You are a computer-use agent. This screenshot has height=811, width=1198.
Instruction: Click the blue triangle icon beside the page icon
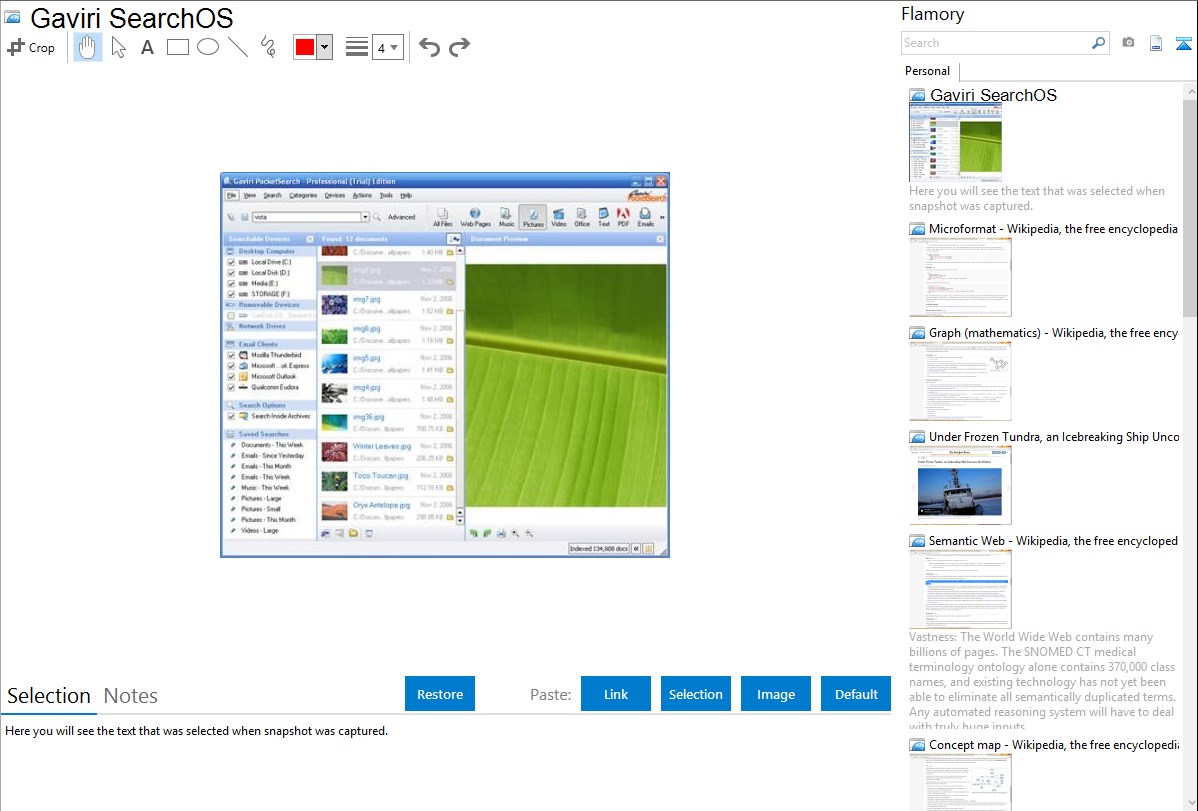point(1183,43)
